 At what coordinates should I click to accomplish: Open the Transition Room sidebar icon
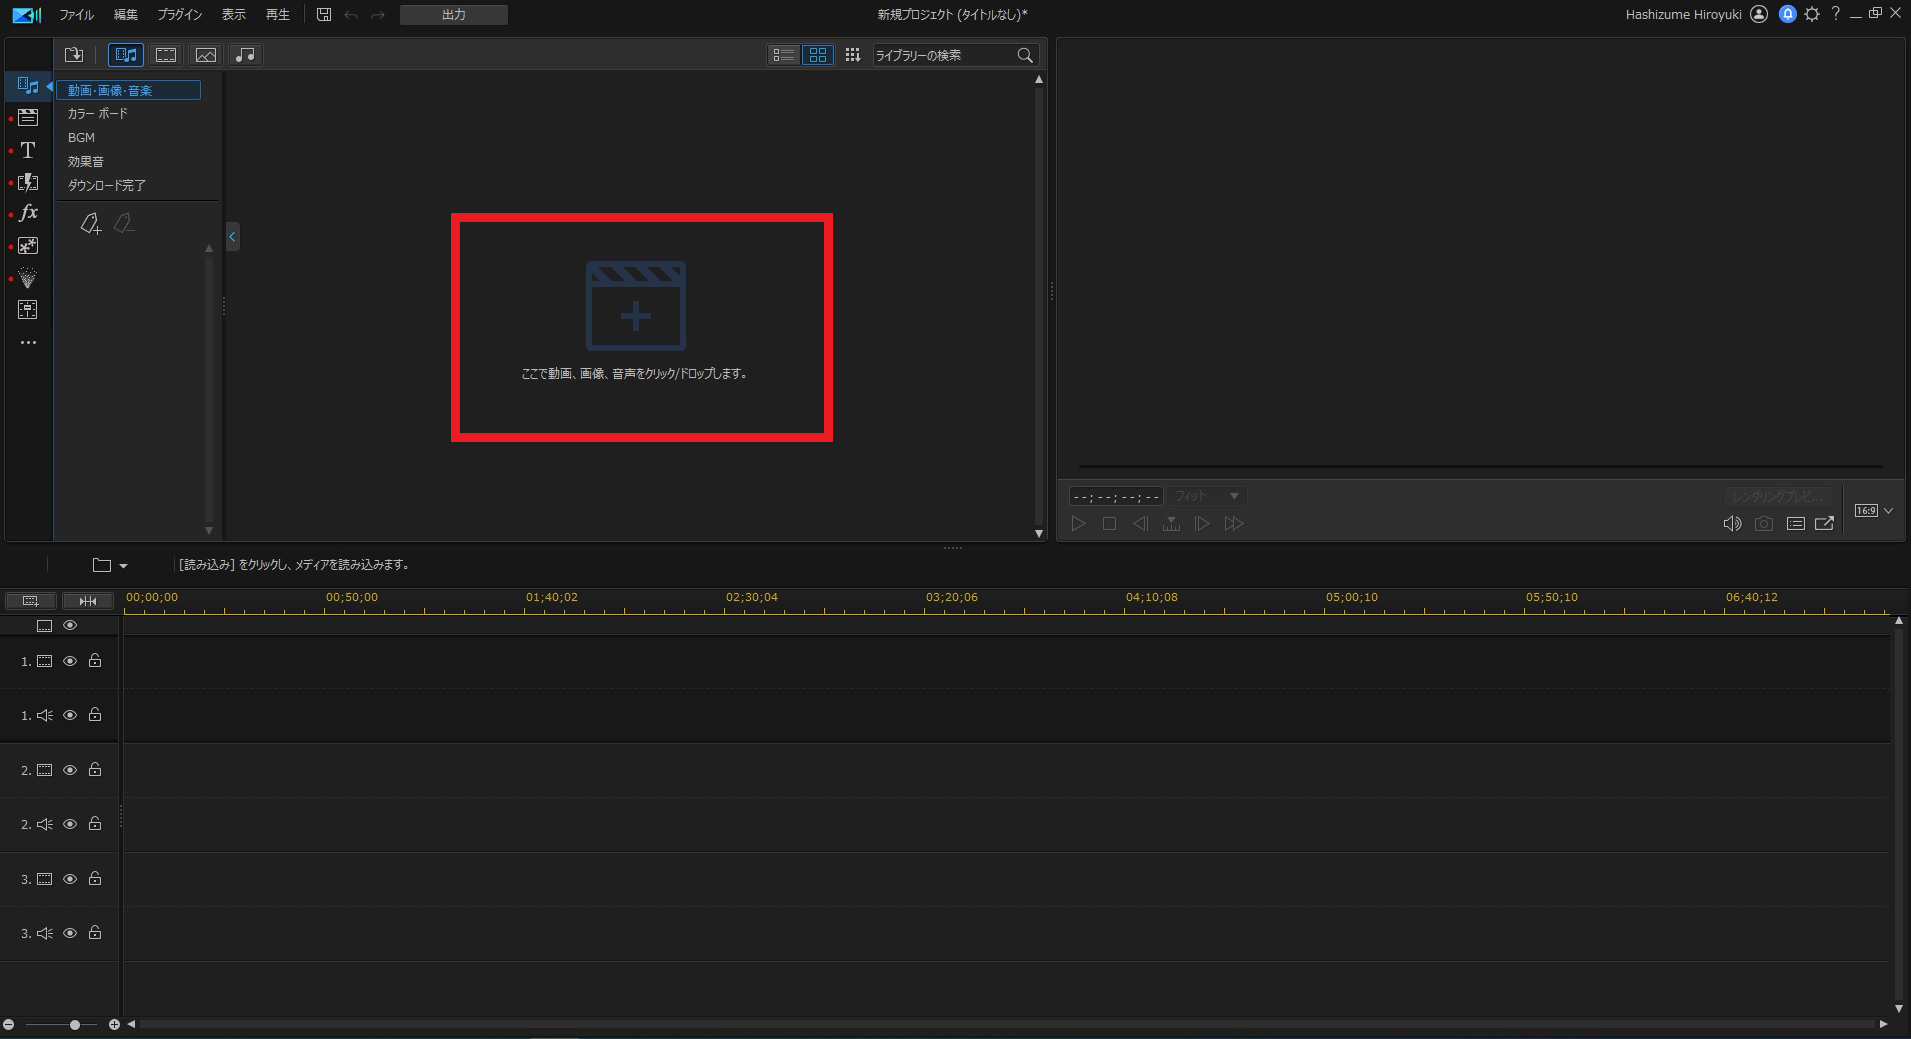click(x=28, y=182)
